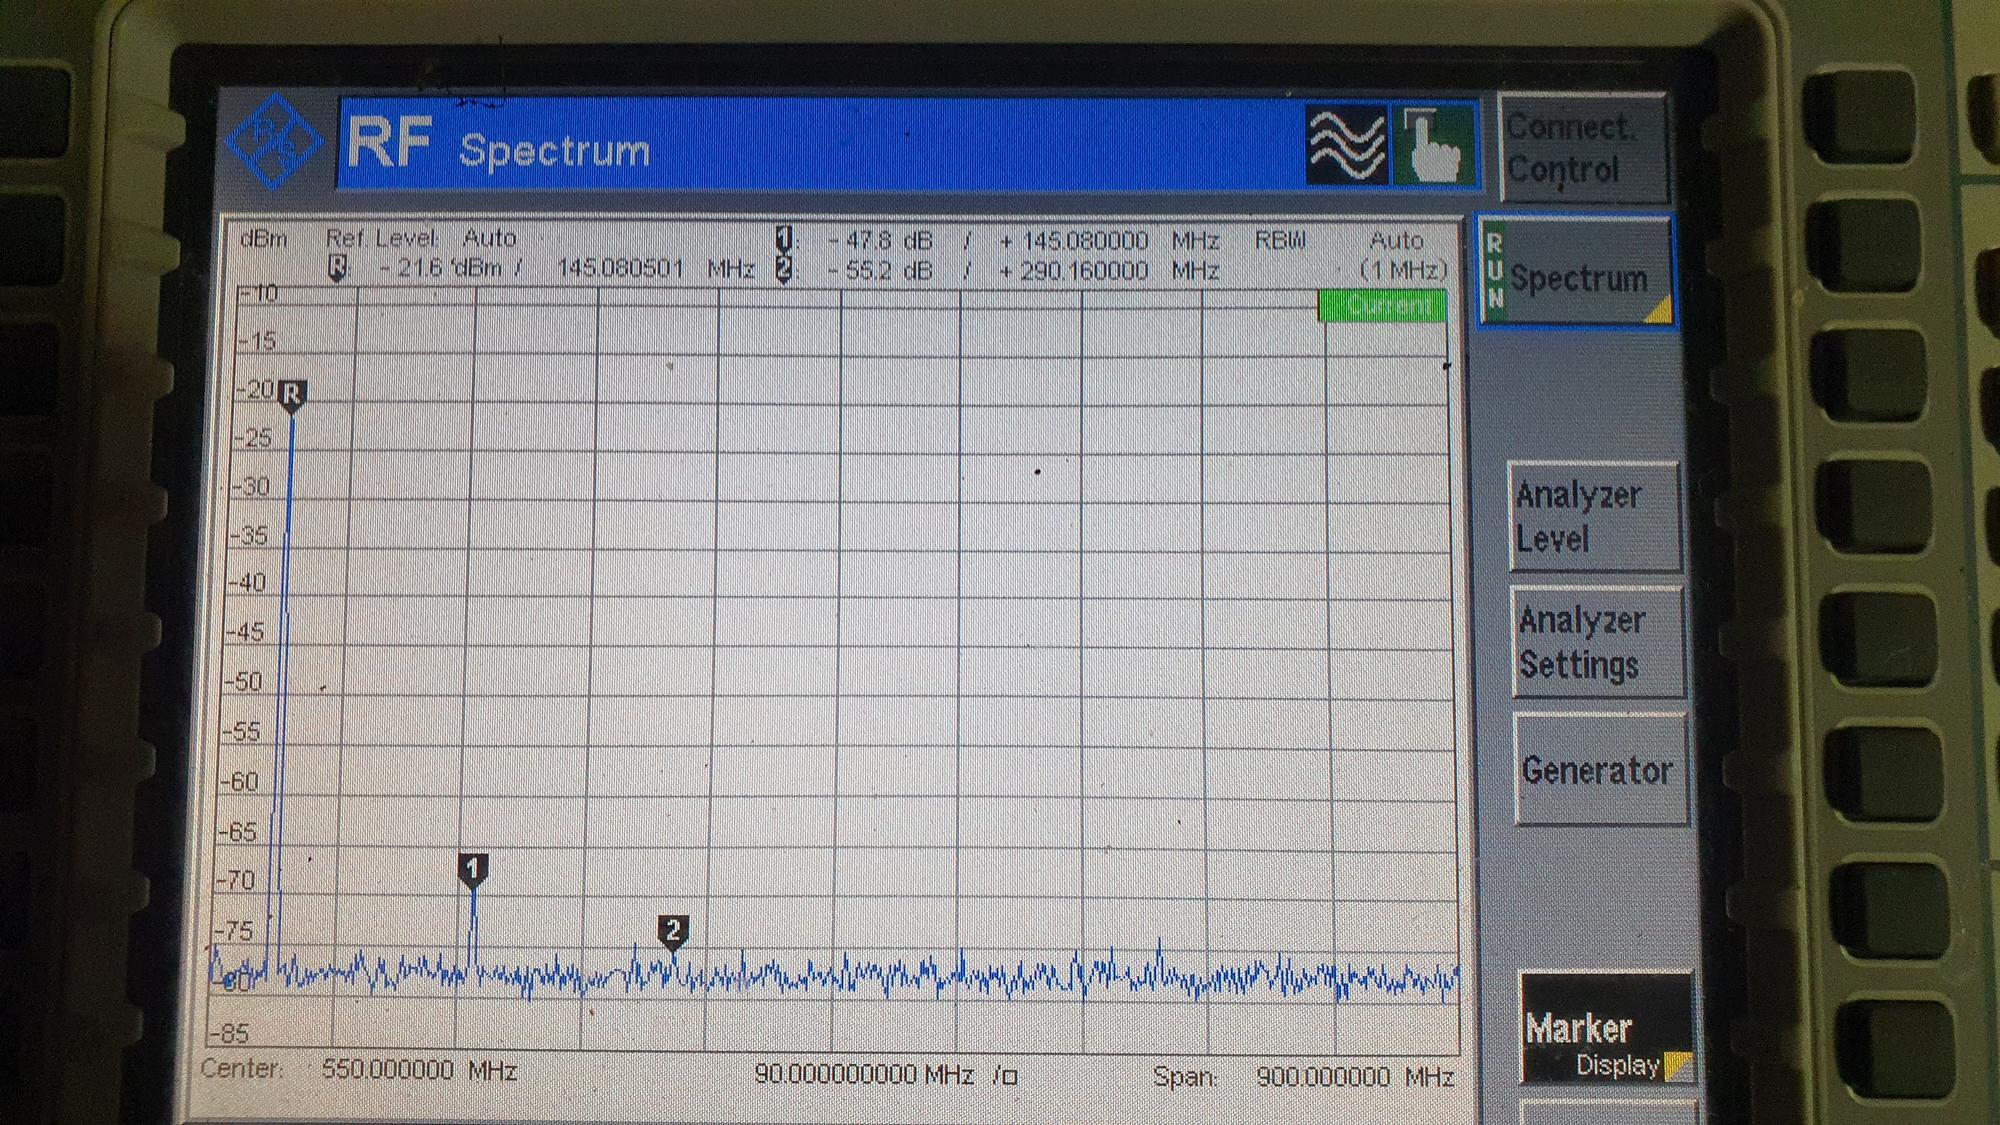Click the -85 level axis label
2000x1125 pixels.
(x=229, y=1032)
